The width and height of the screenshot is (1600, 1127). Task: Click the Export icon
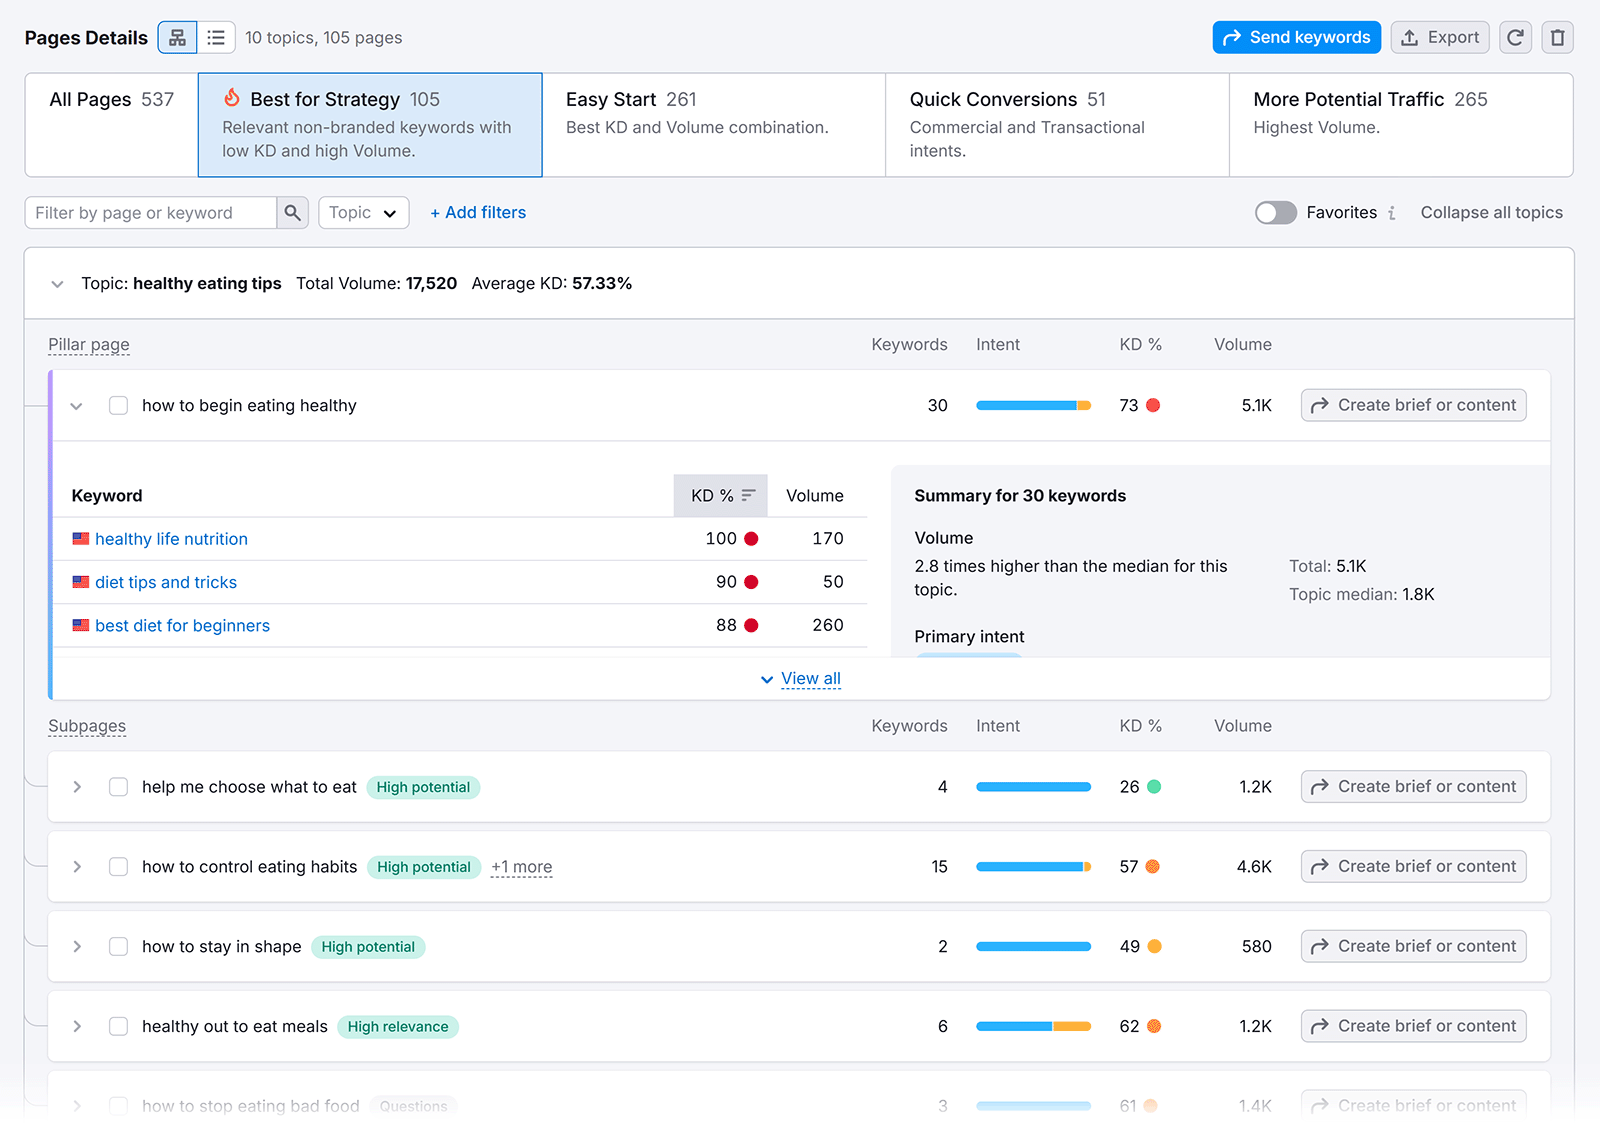[1440, 37]
